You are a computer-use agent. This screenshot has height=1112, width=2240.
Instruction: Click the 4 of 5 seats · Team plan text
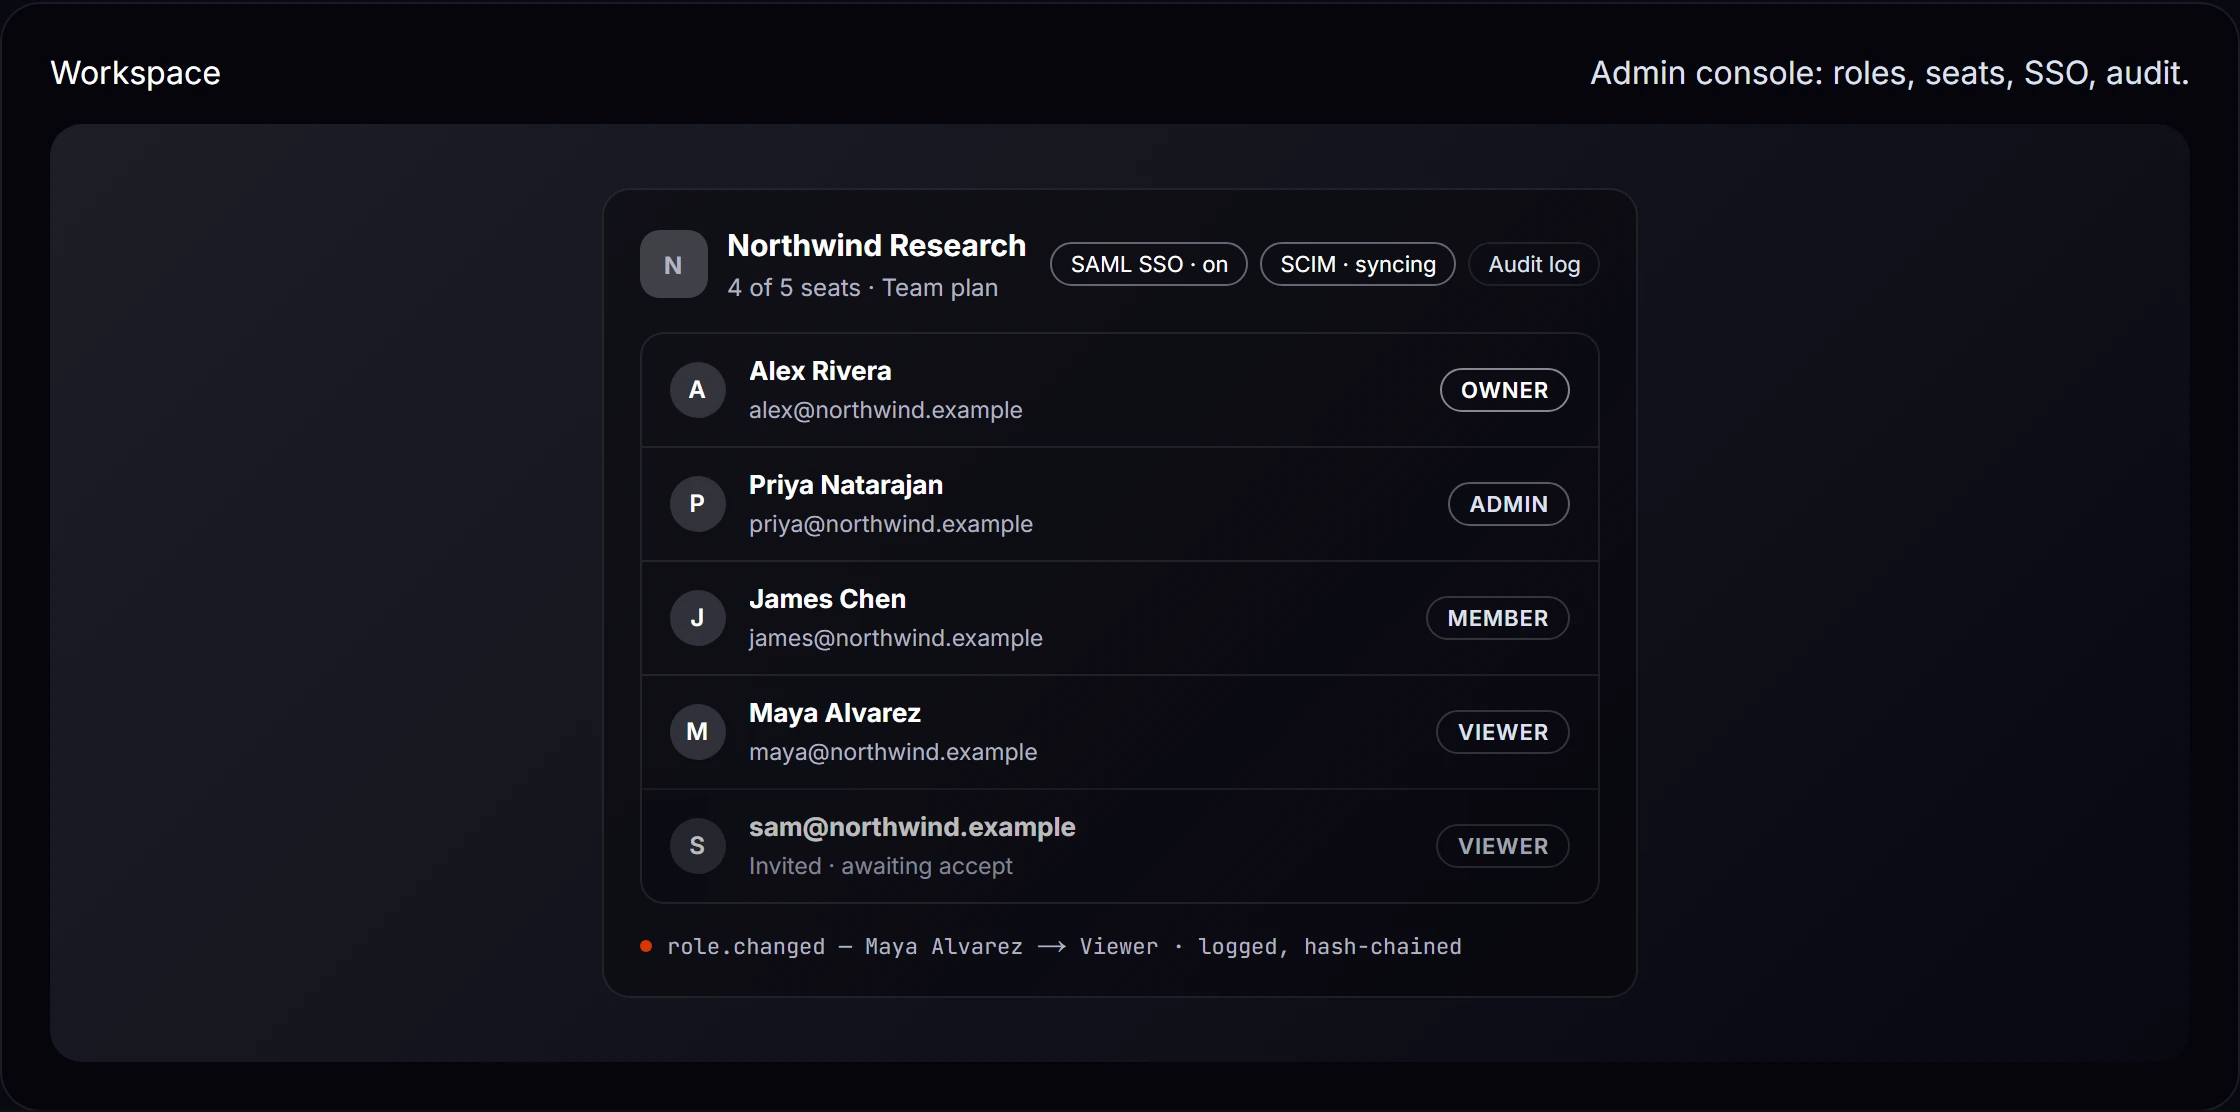(x=862, y=288)
